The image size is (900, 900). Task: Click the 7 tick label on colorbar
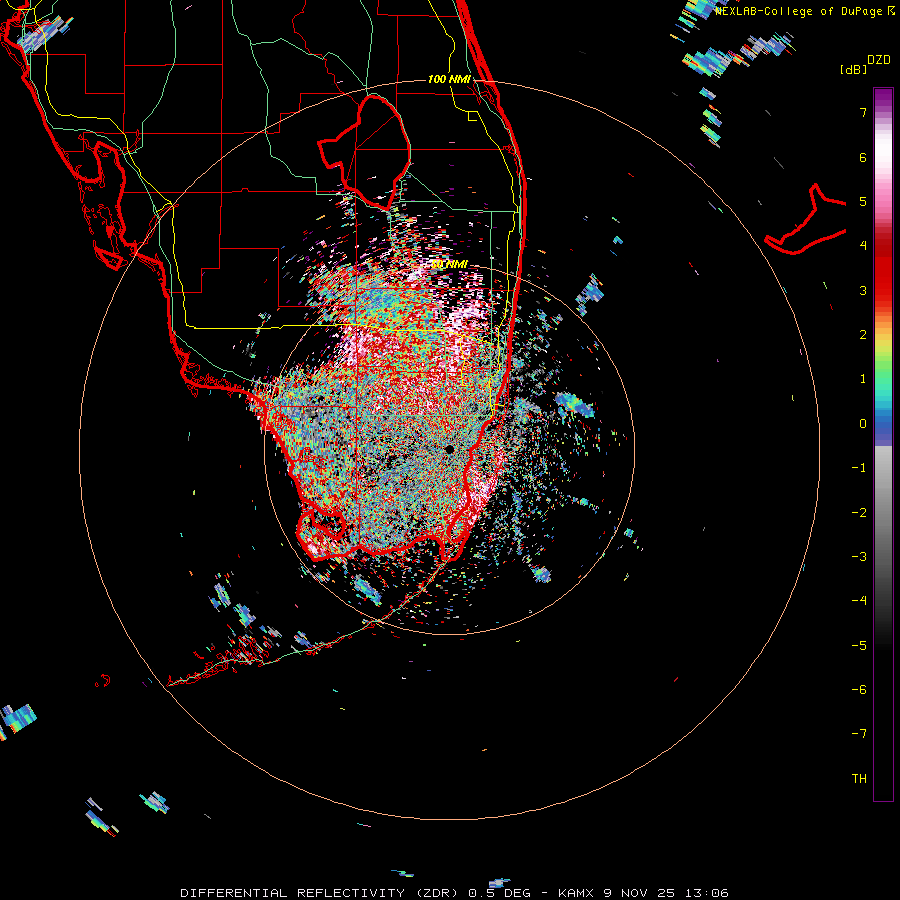[x=863, y=112]
